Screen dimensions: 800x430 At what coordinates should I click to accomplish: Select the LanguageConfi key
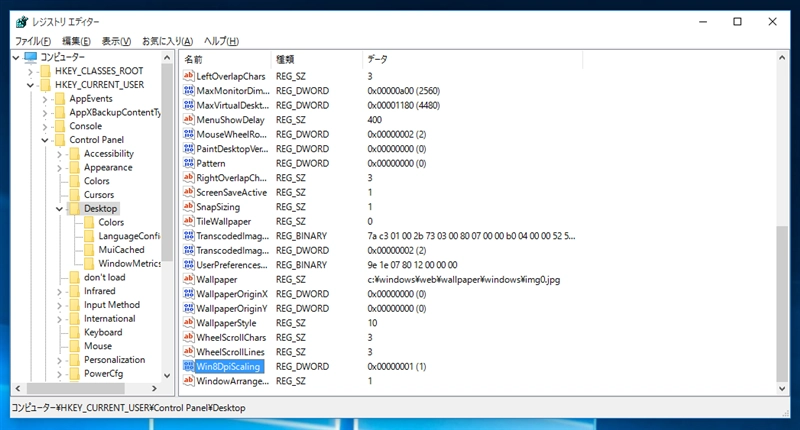(129, 236)
